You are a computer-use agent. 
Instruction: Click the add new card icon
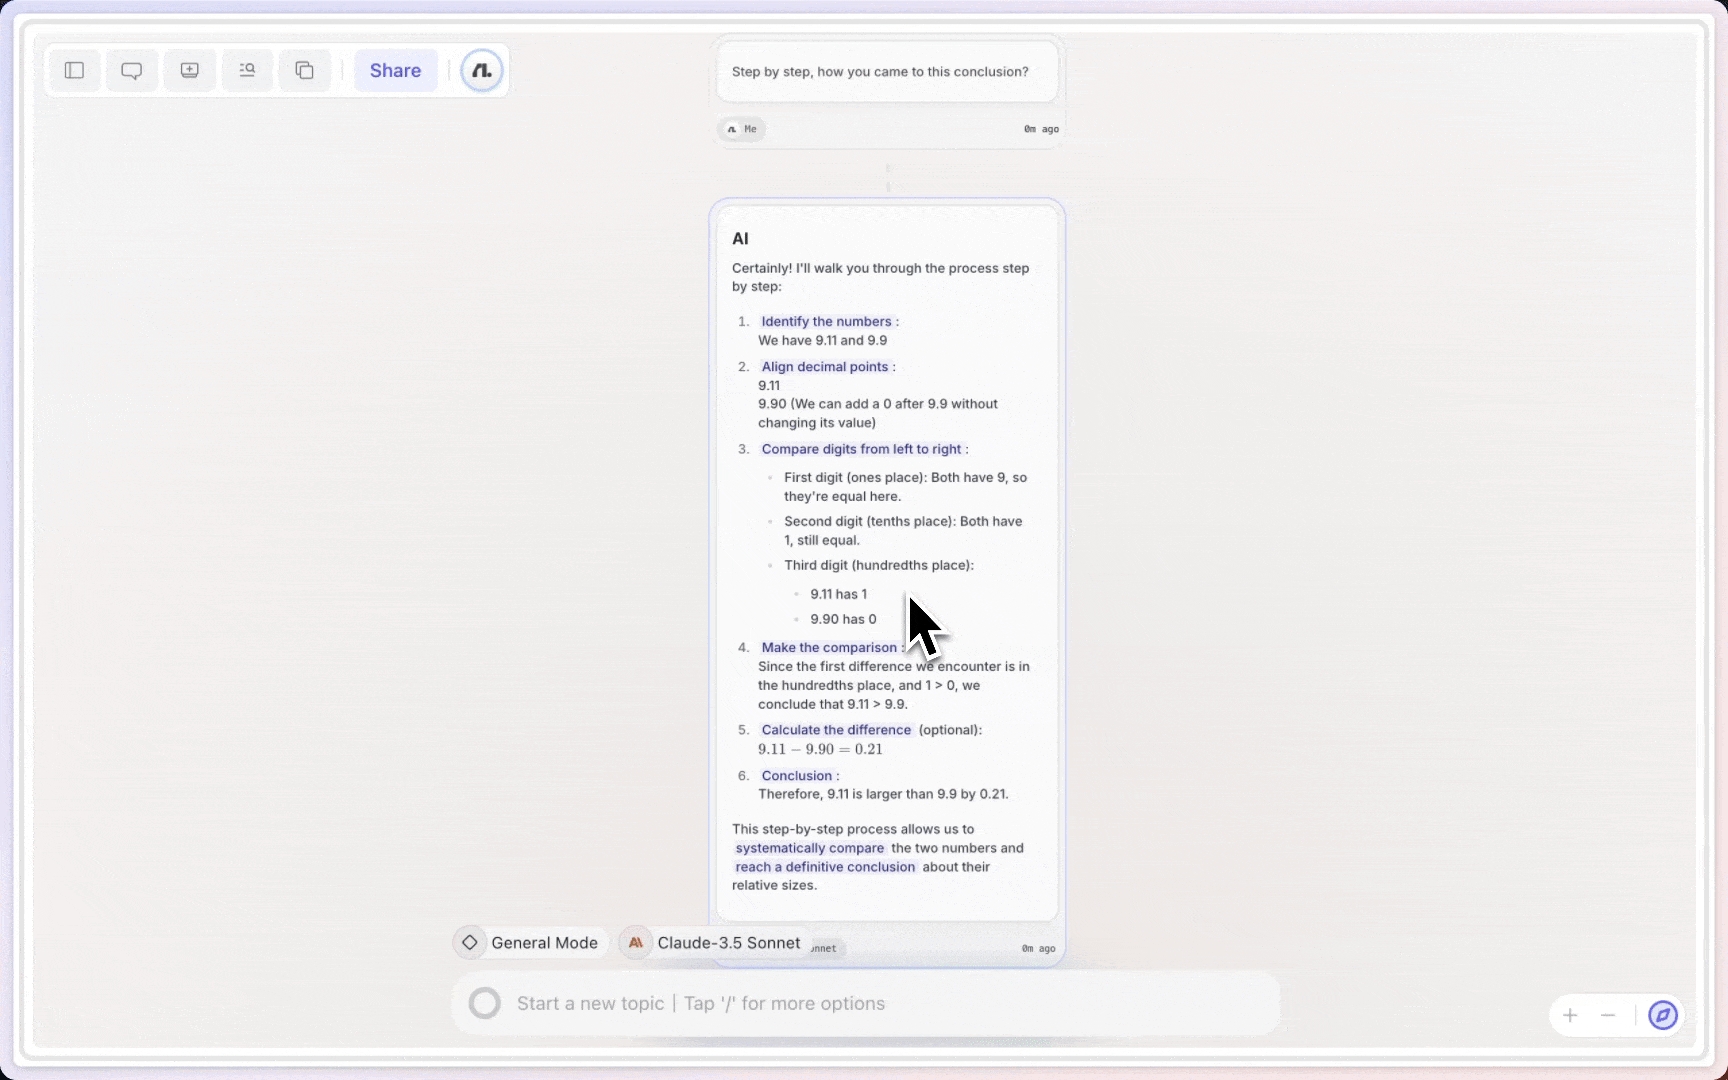[x=189, y=70]
